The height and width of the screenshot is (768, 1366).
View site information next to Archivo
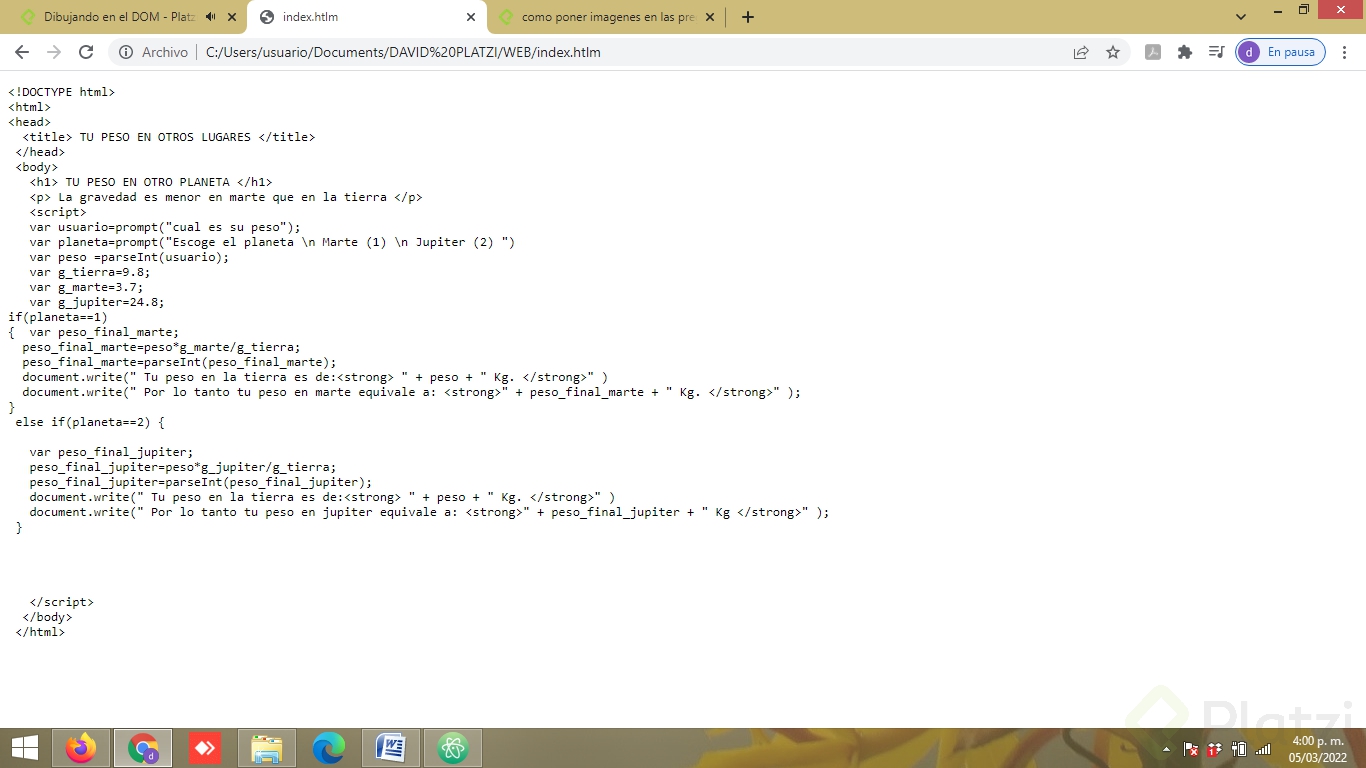pyautogui.click(x=127, y=52)
